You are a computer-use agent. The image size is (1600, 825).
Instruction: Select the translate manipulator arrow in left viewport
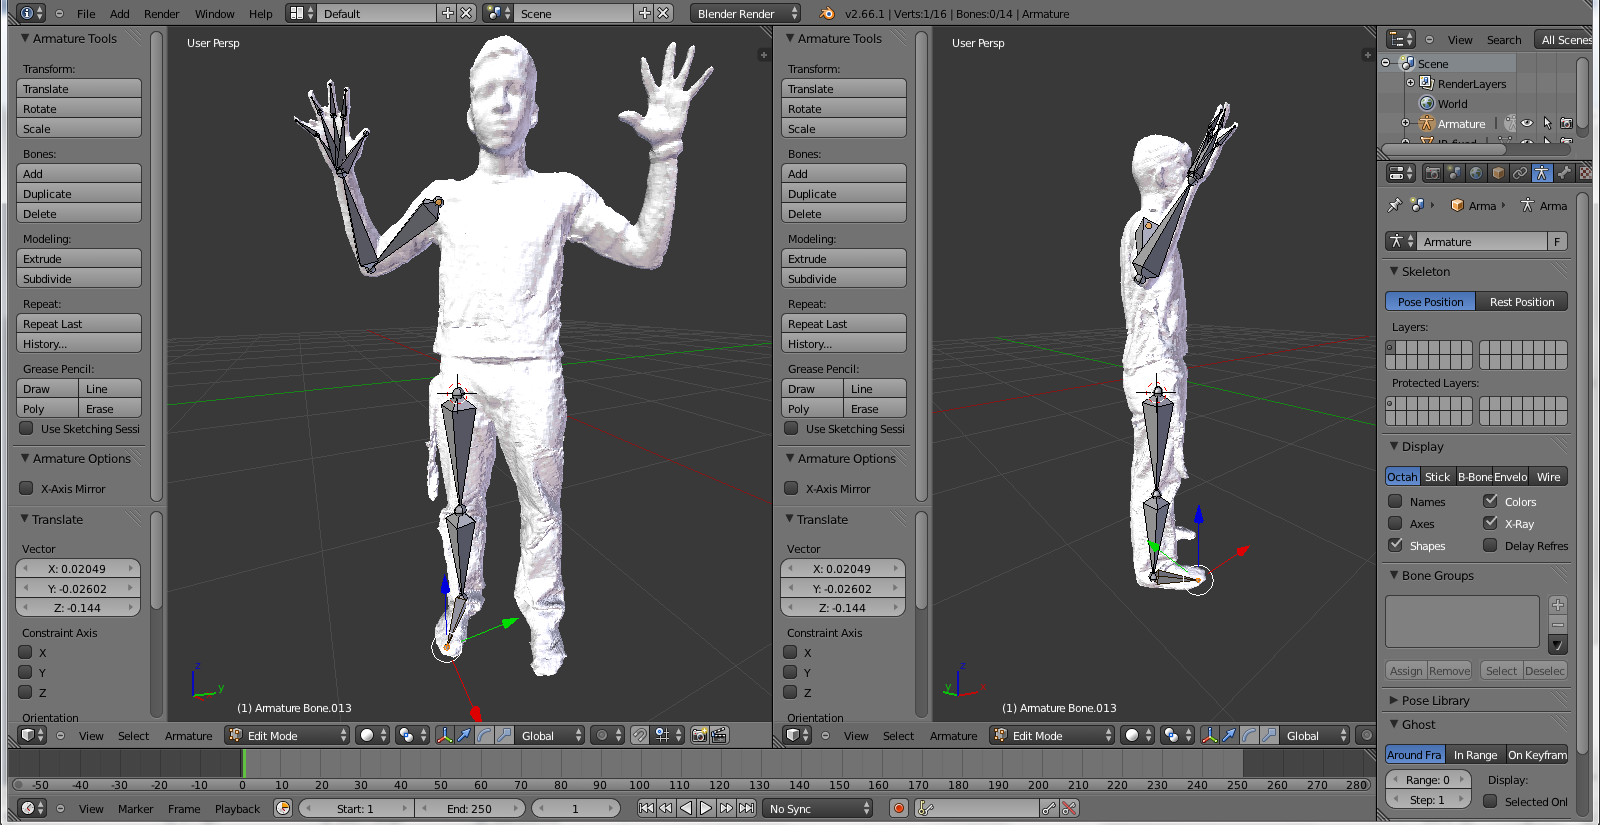464,735
